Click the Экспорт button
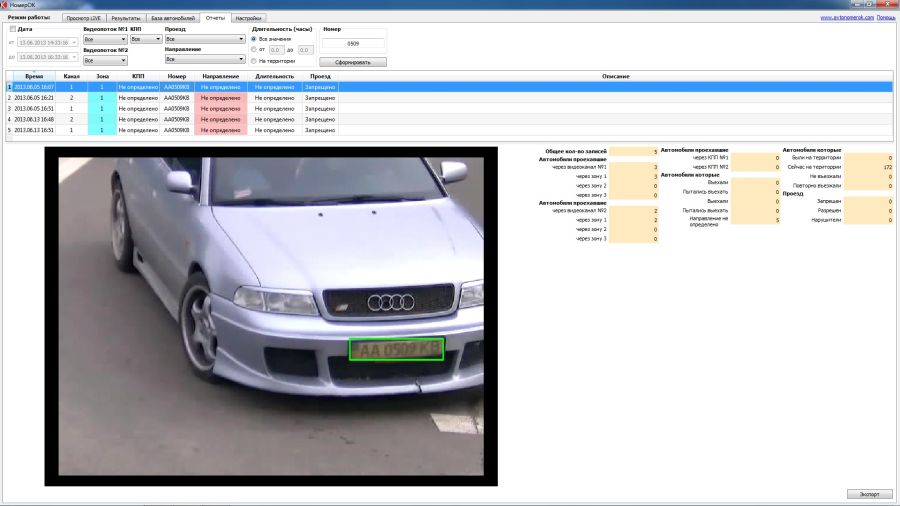900x506 pixels. click(x=870, y=494)
